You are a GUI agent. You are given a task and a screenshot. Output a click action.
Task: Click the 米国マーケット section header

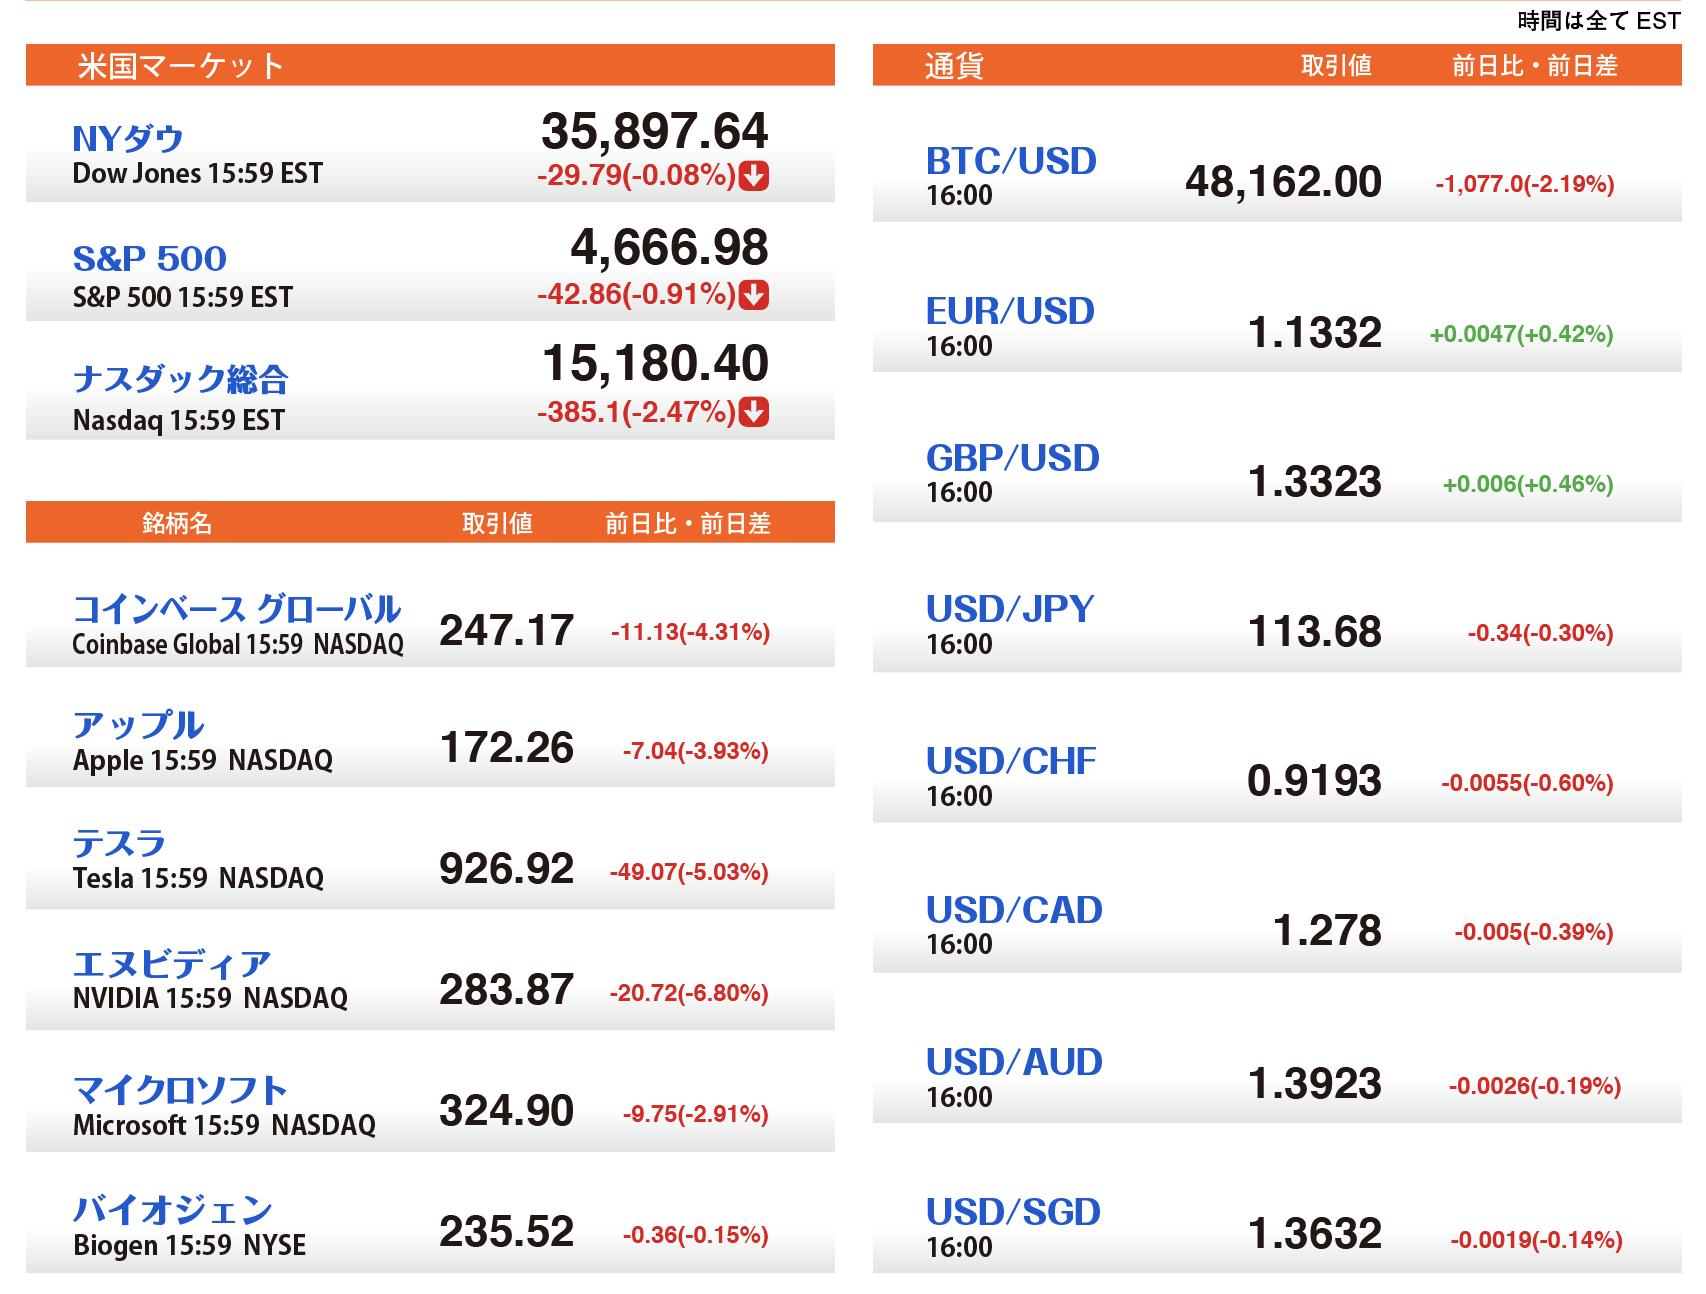[181, 66]
